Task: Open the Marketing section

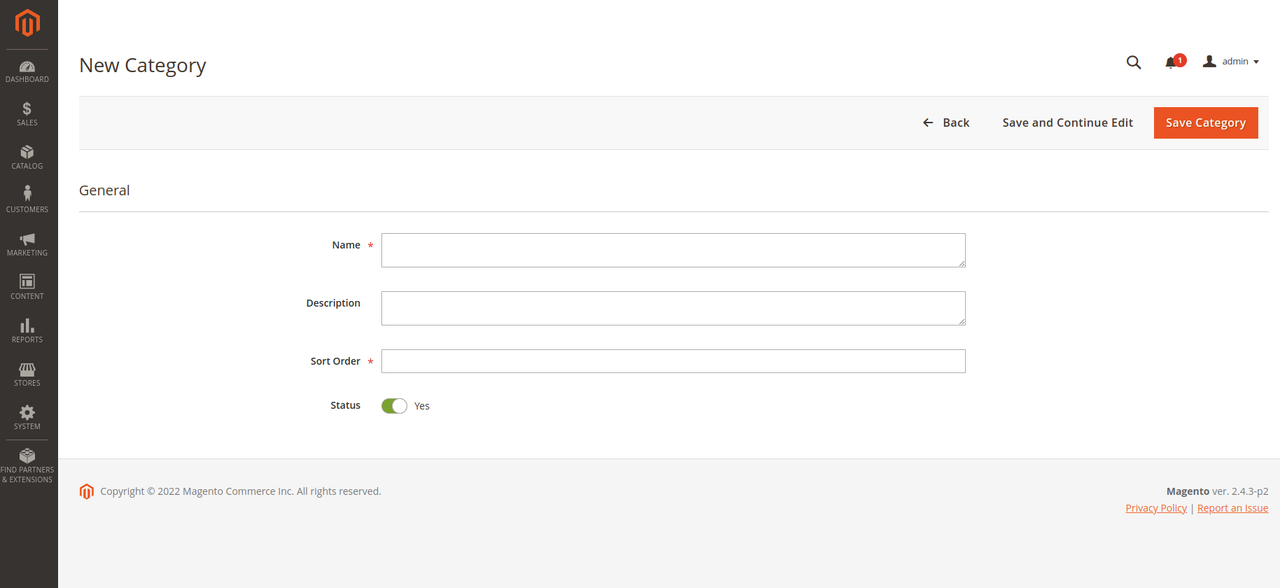Action: [x=26, y=242]
